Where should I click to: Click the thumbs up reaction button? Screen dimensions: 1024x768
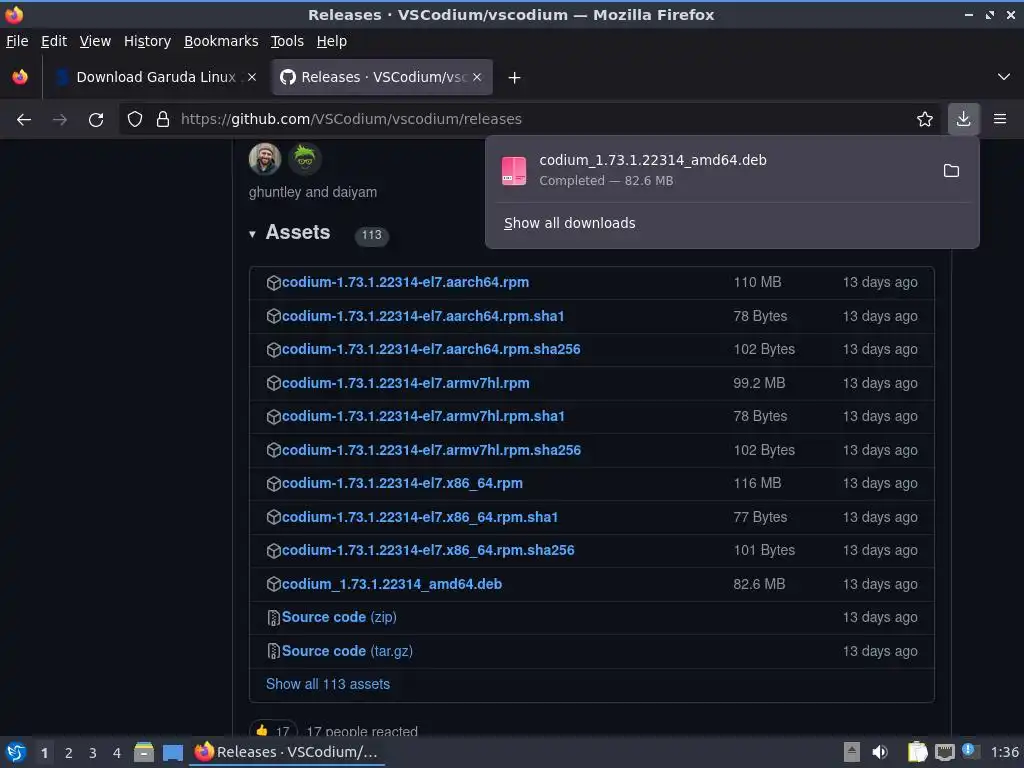pyautogui.click(x=274, y=731)
